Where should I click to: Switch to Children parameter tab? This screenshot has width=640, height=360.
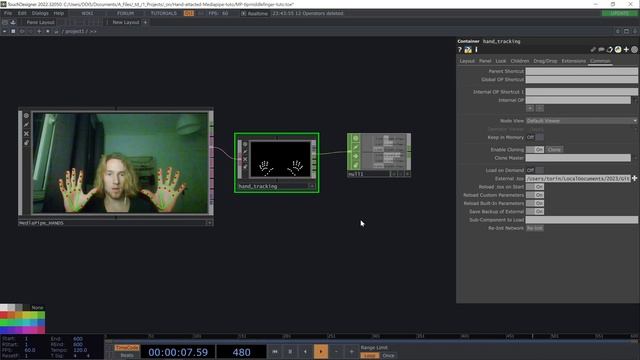520,61
